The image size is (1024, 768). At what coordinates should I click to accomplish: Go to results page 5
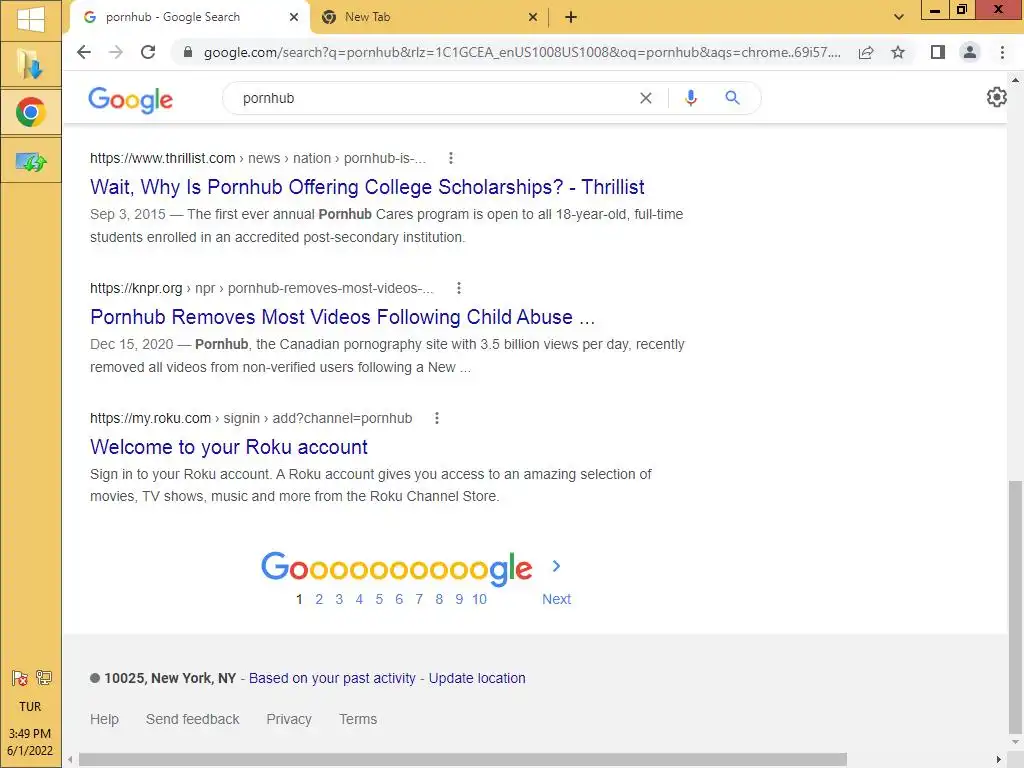click(379, 599)
